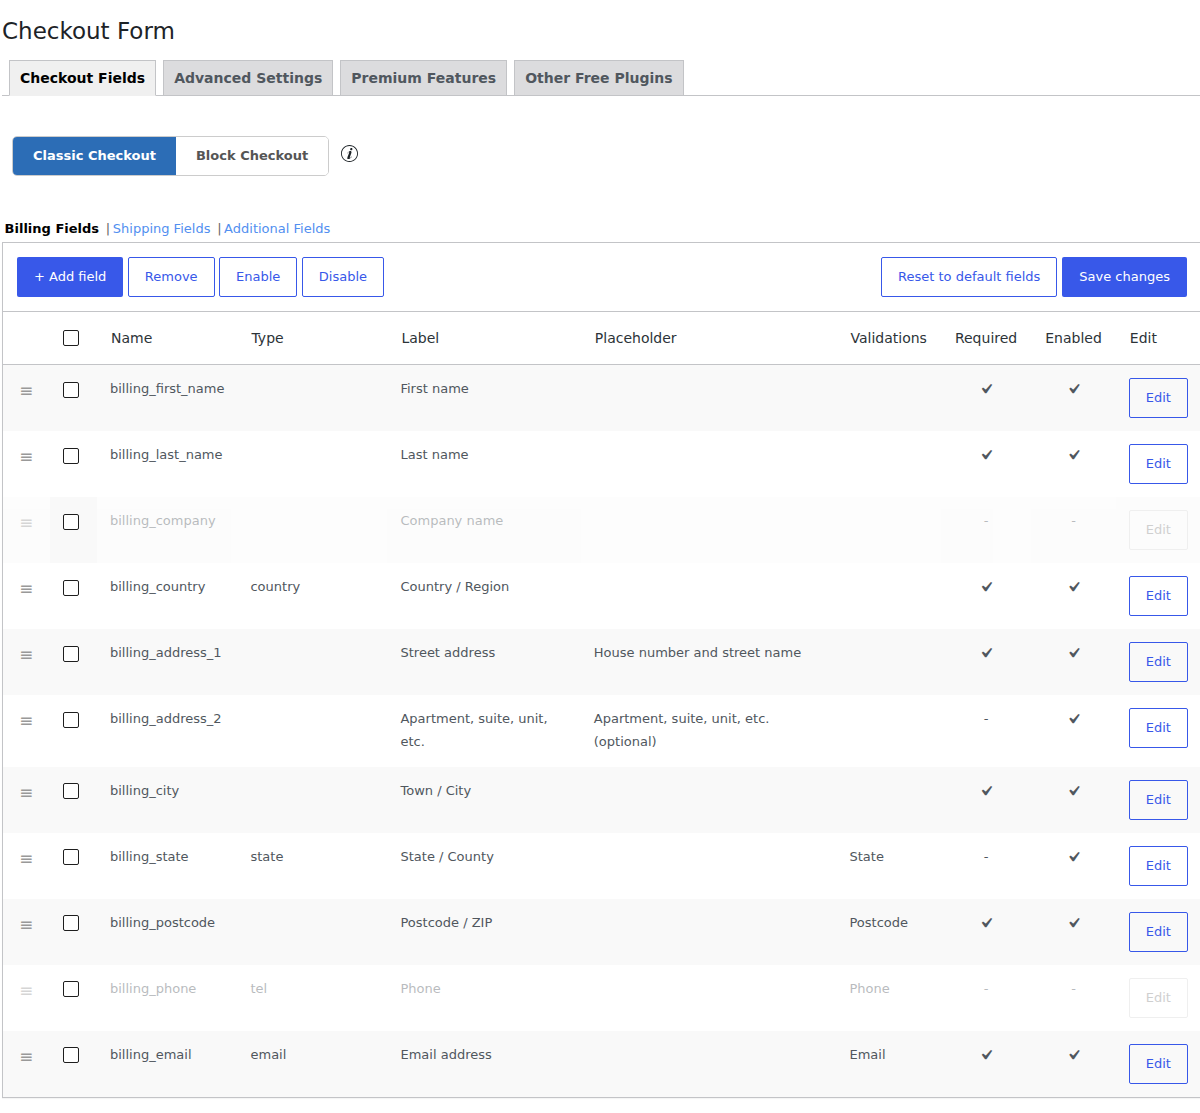The image size is (1200, 1113).
Task: Mark the billing_email row checkbox
Action: [x=71, y=1055]
